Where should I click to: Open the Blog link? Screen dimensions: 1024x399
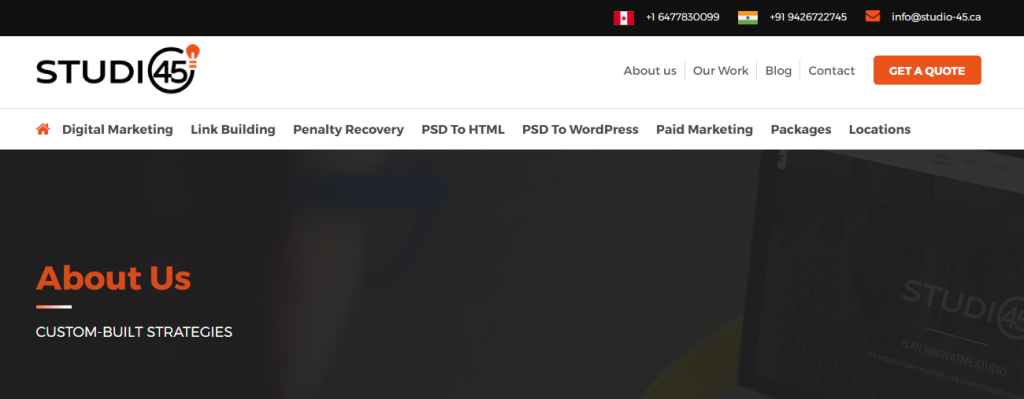[x=778, y=71]
